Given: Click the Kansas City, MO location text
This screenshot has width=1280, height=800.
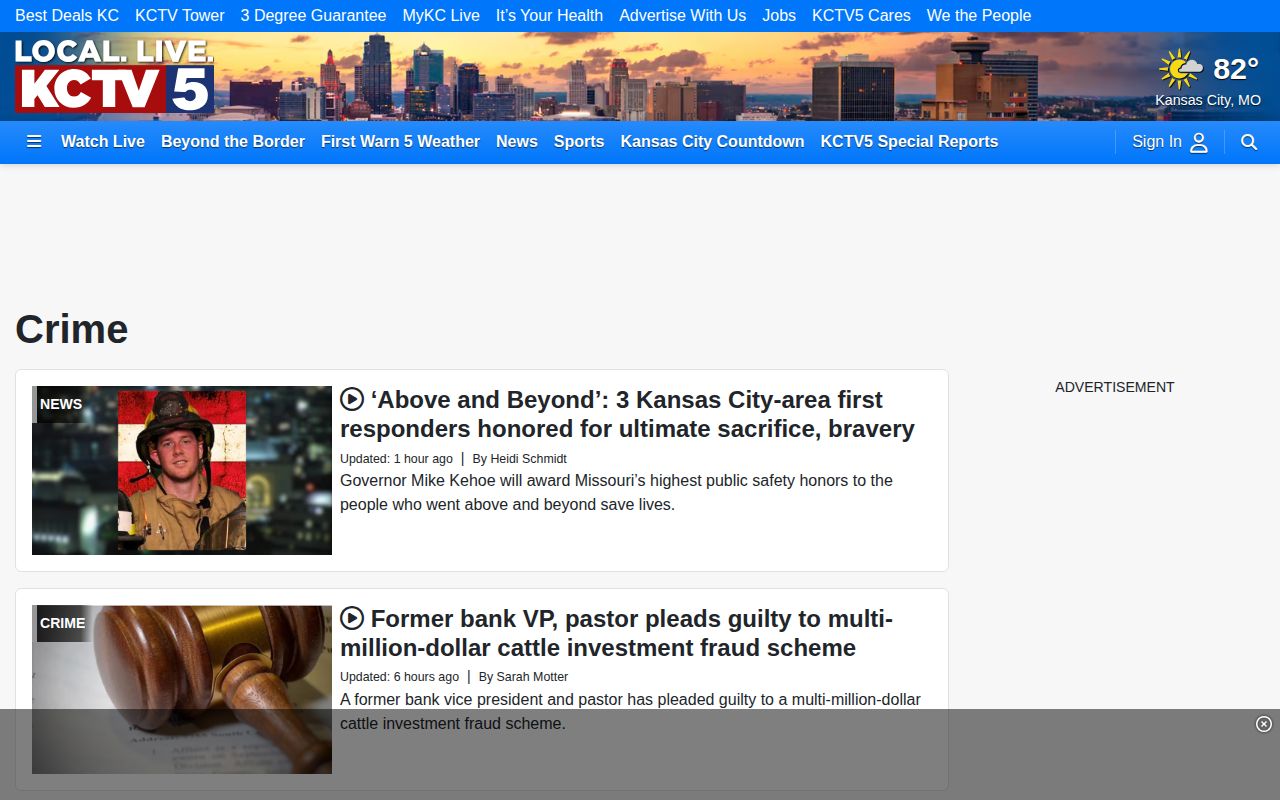Looking at the screenshot, I should pyautogui.click(x=1208, y=100).
